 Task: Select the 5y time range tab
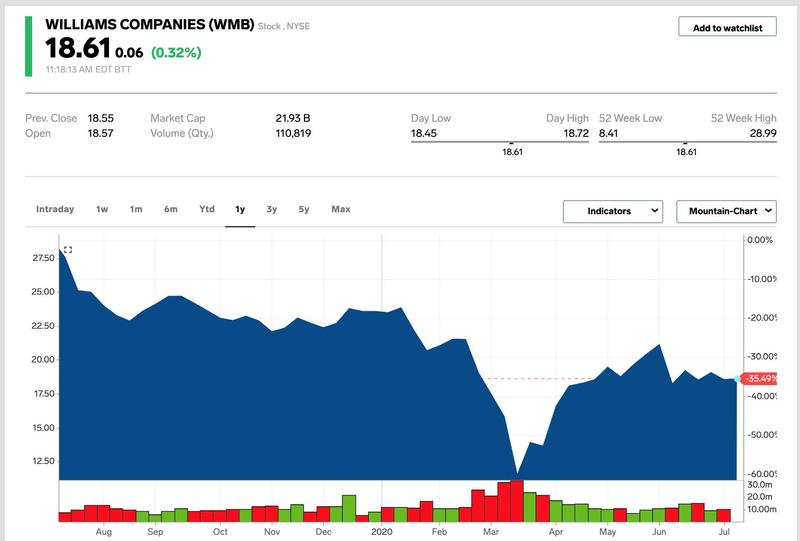304,209
